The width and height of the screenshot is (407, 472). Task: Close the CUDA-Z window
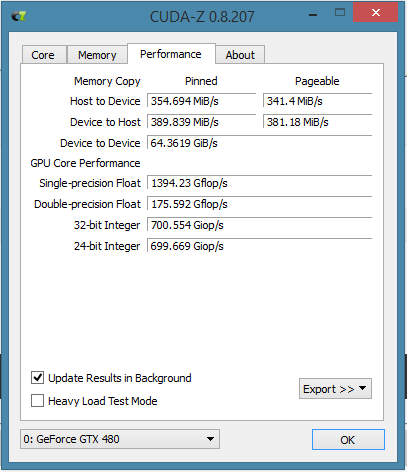coord(376,13)
